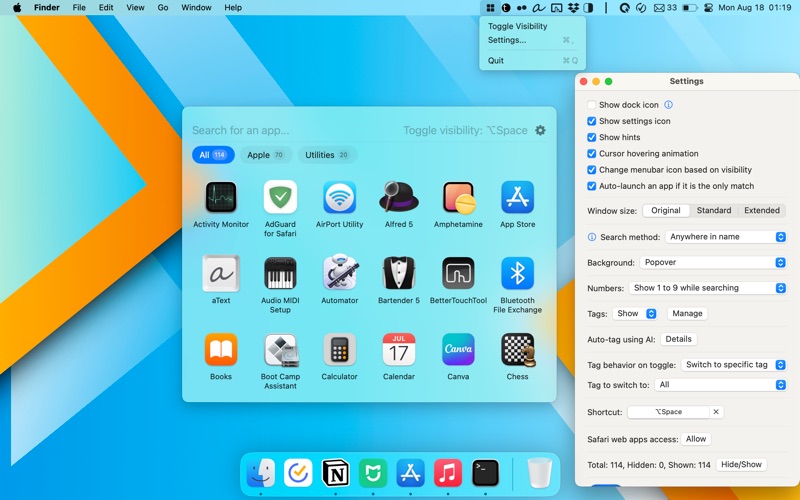The width and height of the screenshot is (800, 500).
Task: Select the Apple tag filter
Action: (x=265, y=155)
